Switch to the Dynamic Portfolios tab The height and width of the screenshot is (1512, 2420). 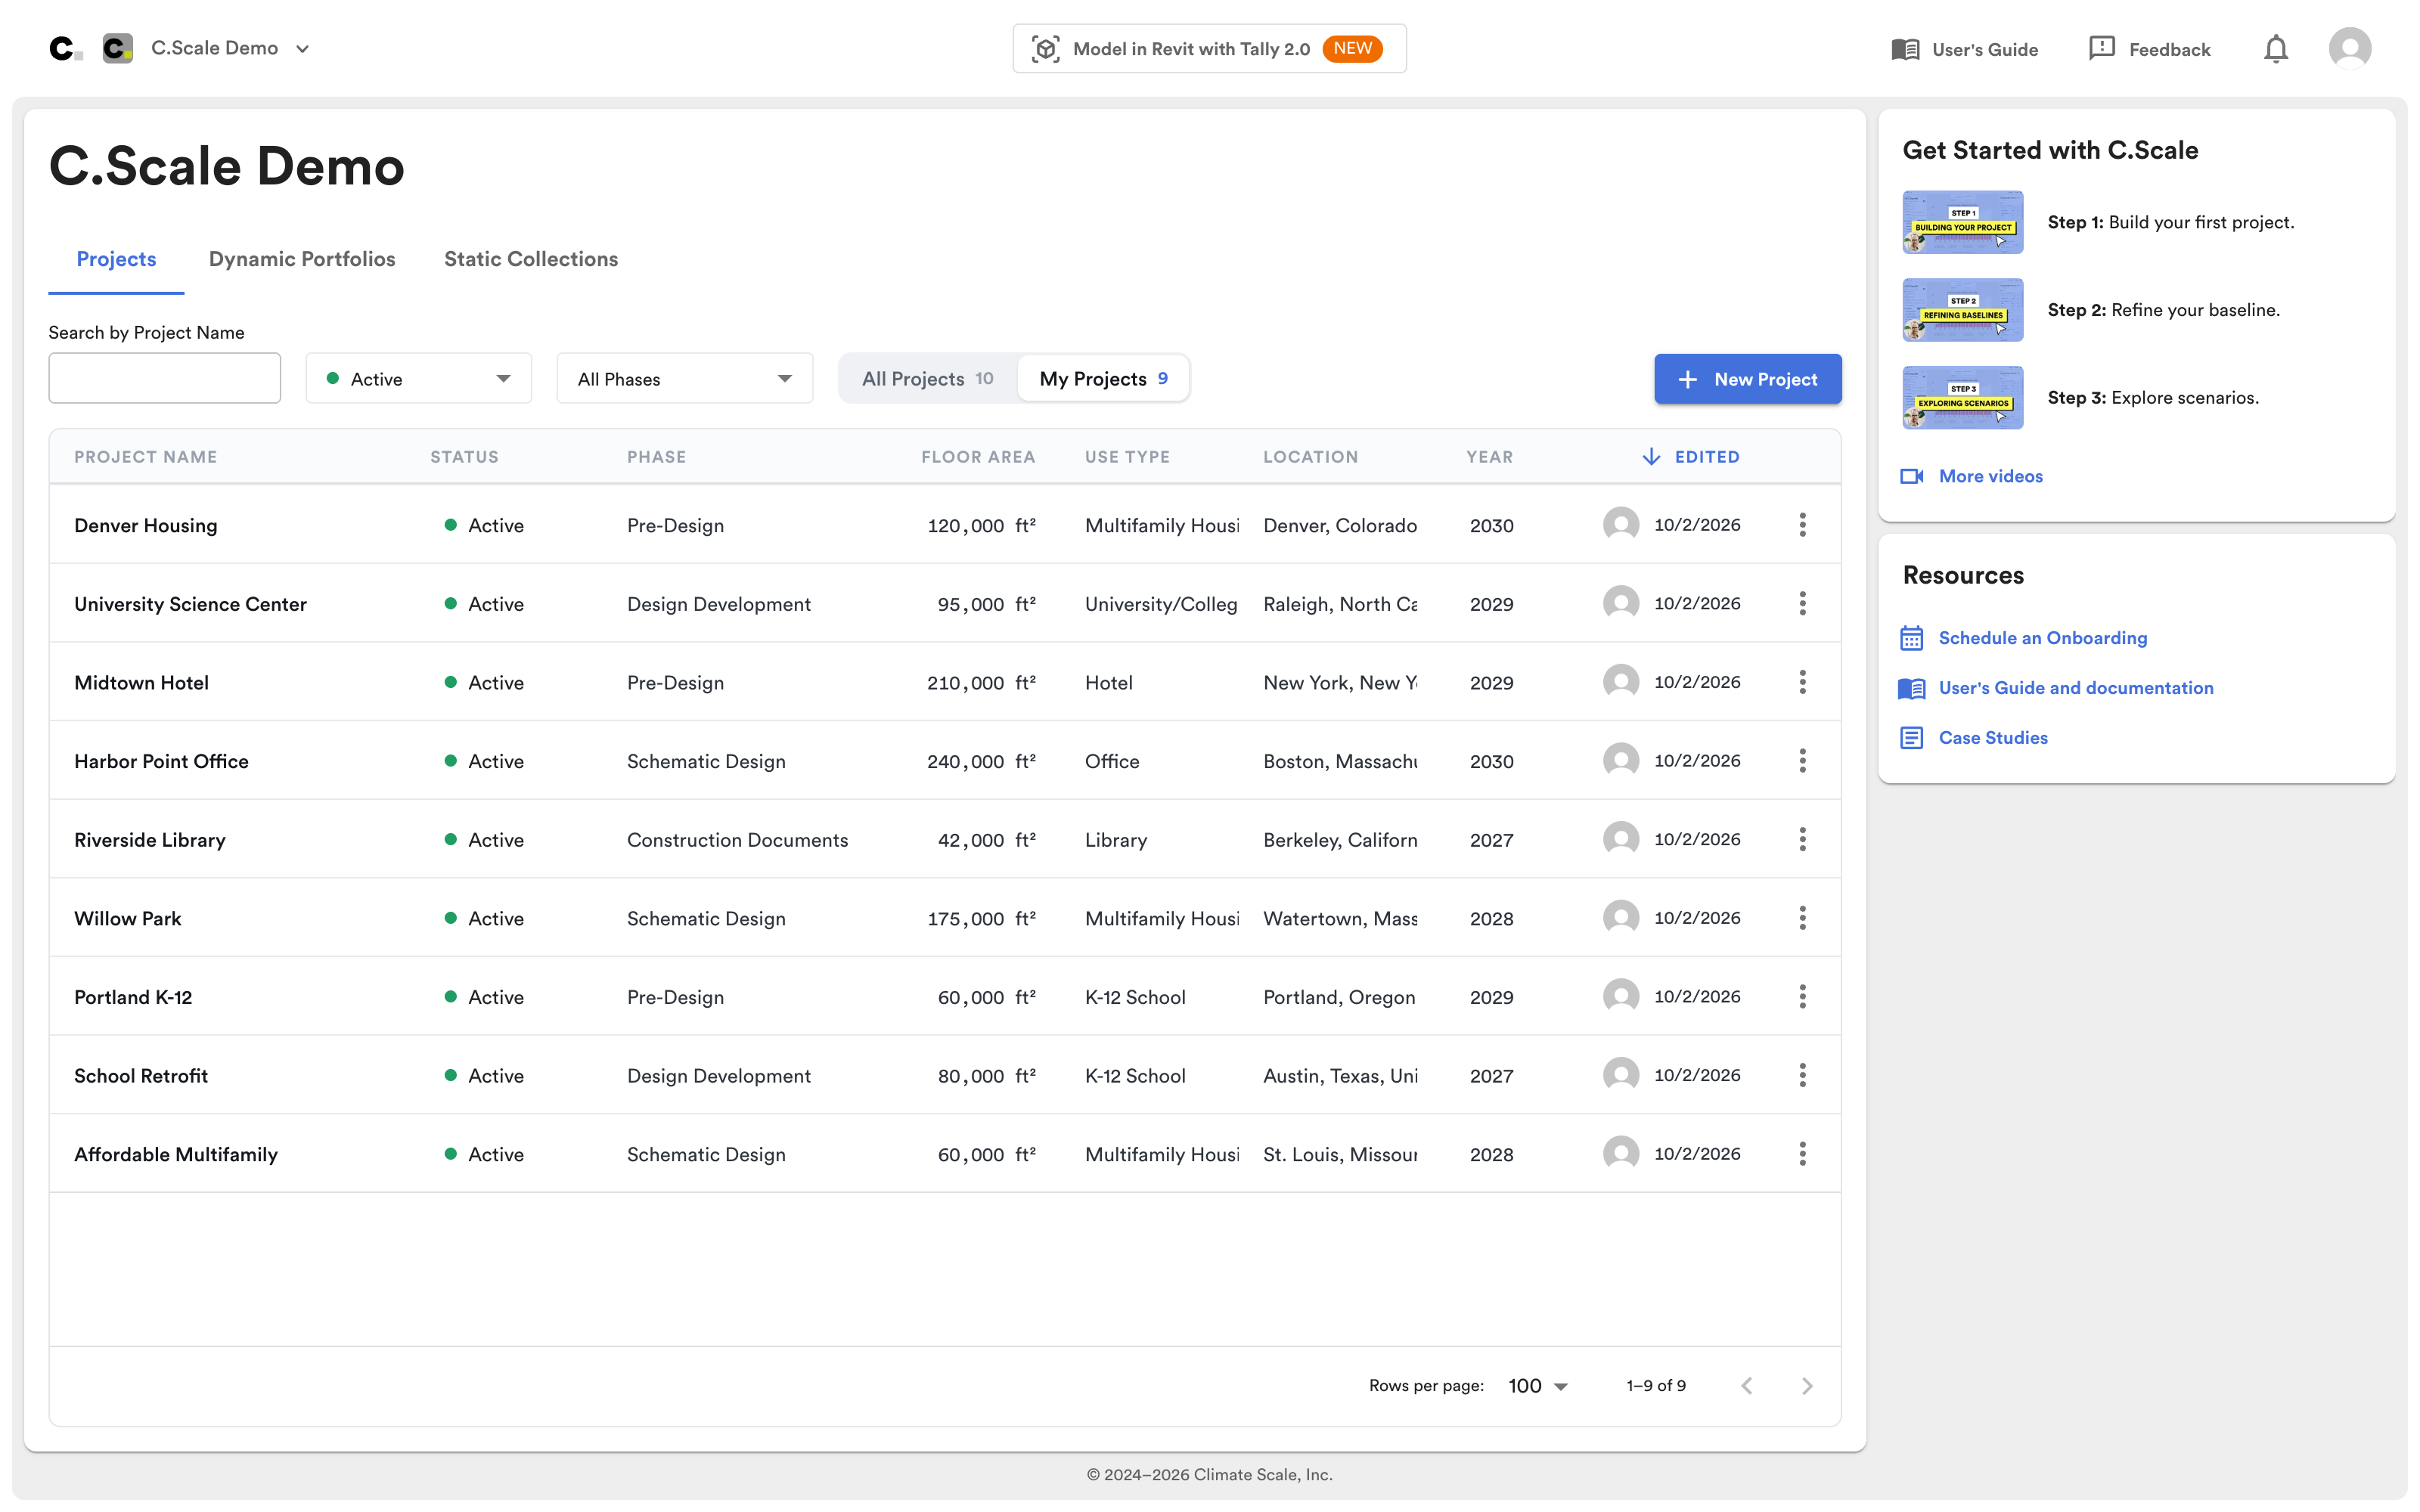click(x=302, y=260)
